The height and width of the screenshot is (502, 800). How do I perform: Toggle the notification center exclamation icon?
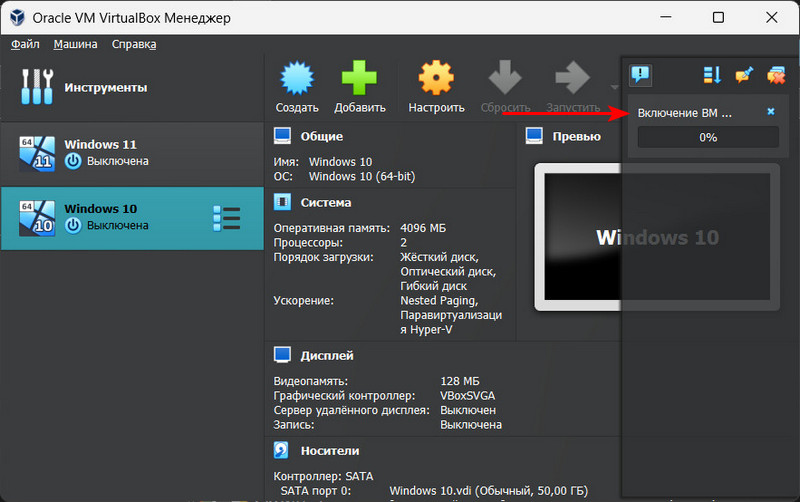[640, 76]
